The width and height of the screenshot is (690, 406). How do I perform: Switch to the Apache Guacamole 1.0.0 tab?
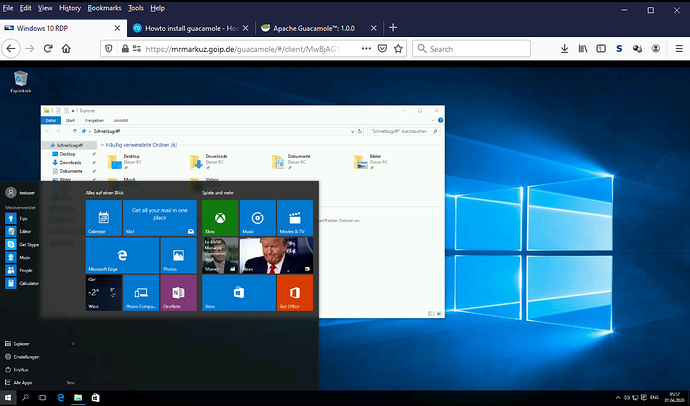[319, 28]
